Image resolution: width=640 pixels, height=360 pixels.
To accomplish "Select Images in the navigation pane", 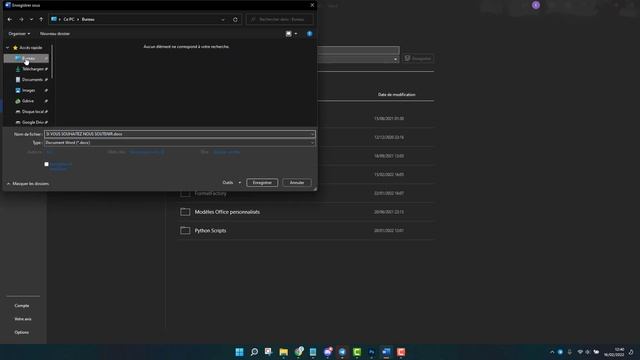I will click(x=29, y=90).
